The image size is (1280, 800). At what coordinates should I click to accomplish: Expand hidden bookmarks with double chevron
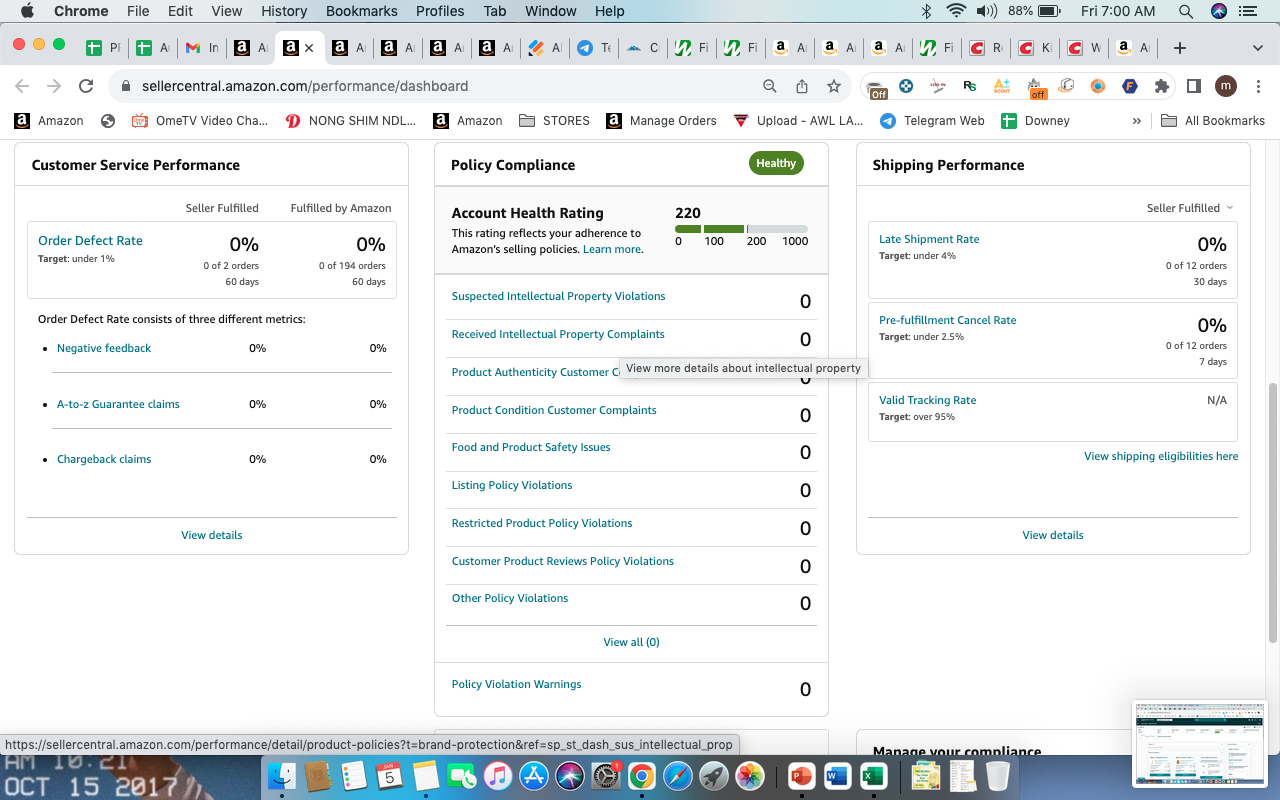1136,121
